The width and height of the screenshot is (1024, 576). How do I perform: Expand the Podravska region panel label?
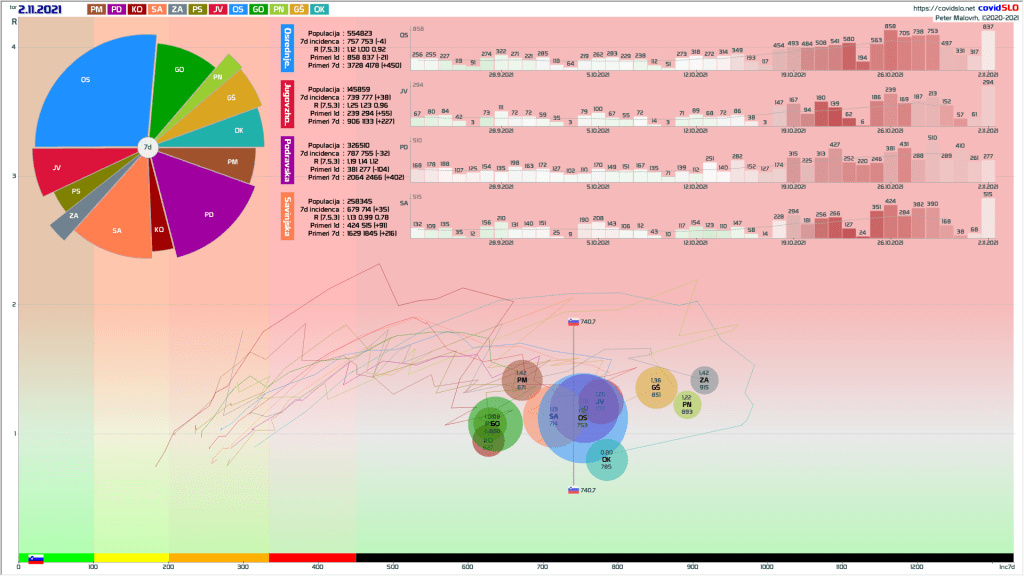click(288, 160)
